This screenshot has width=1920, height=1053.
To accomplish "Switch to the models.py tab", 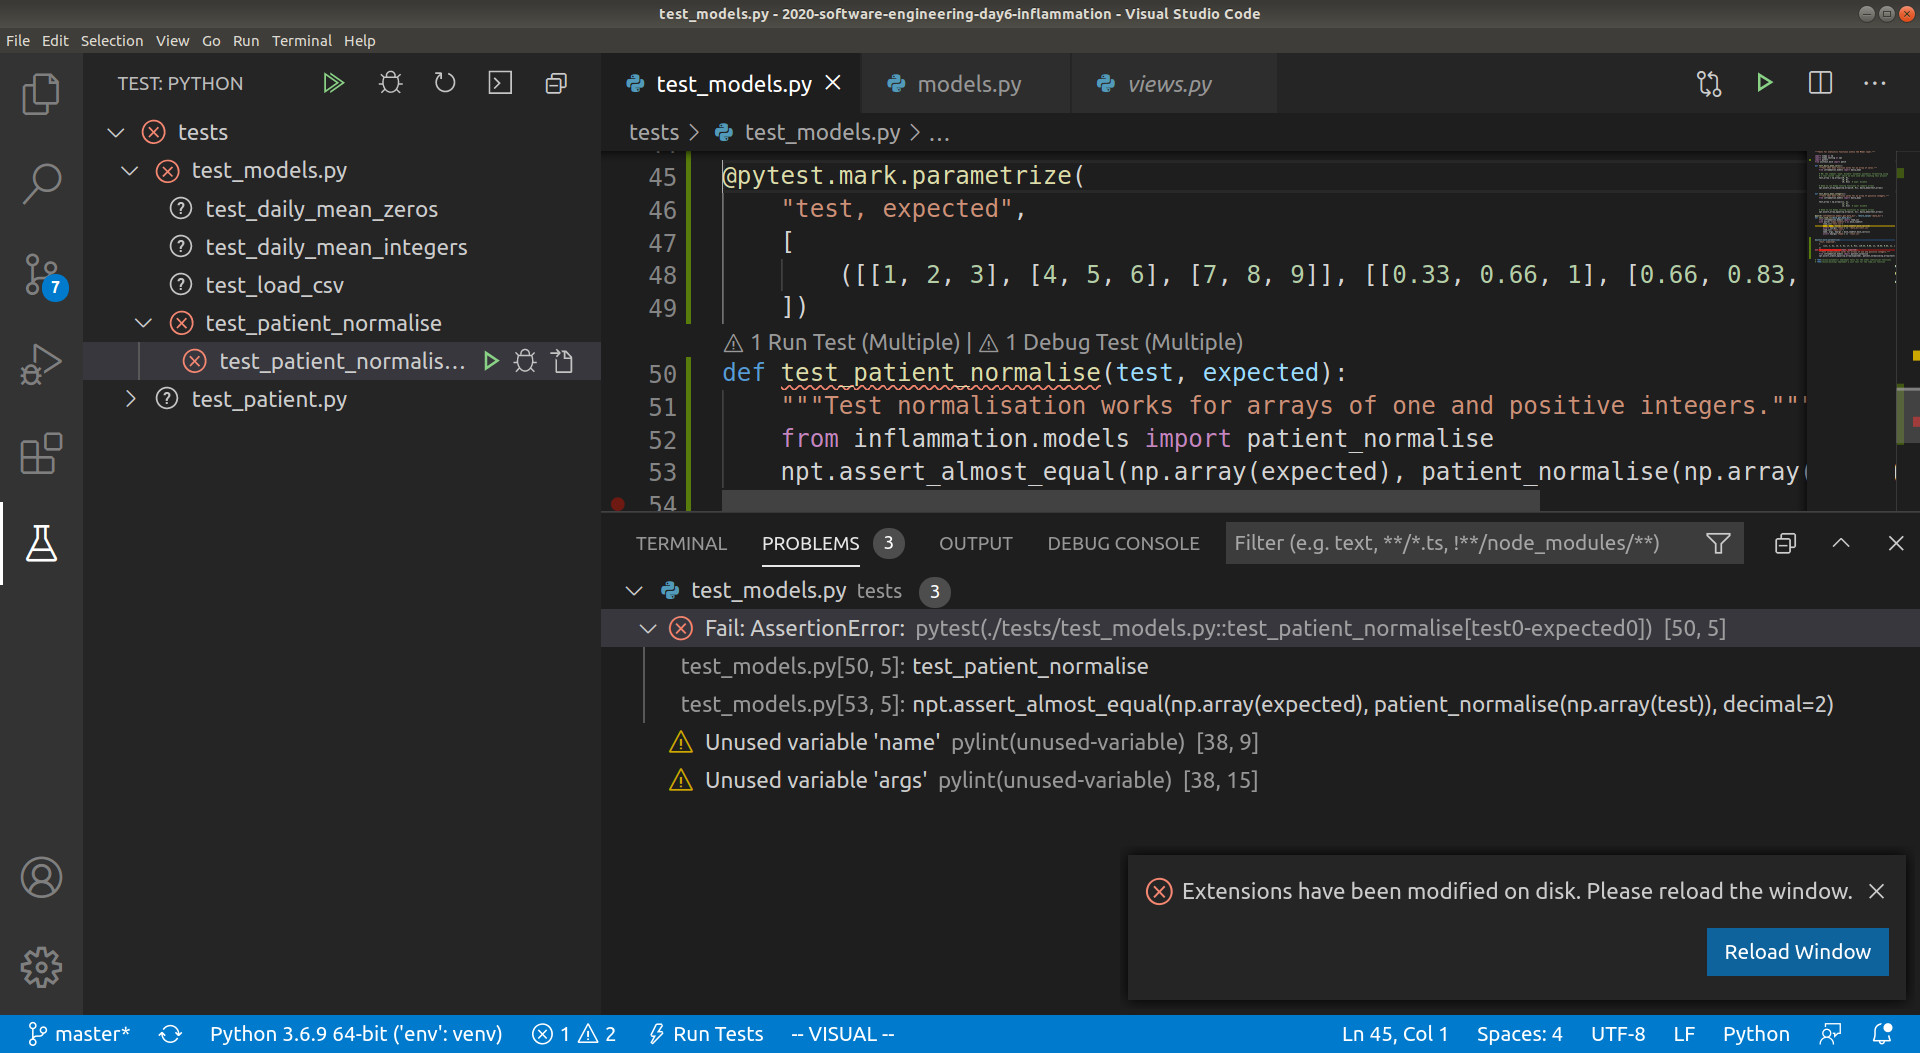I will pyautogui.click(x=965, y=84).
